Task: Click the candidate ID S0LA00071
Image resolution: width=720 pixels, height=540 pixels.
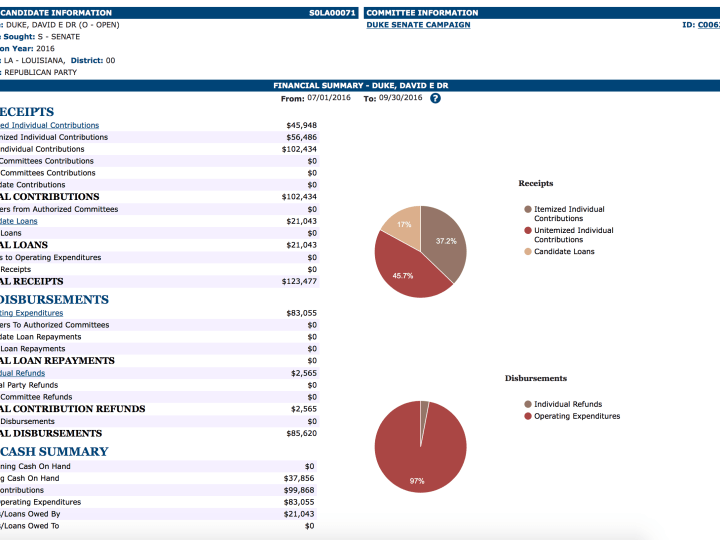Action: (332, 13)
